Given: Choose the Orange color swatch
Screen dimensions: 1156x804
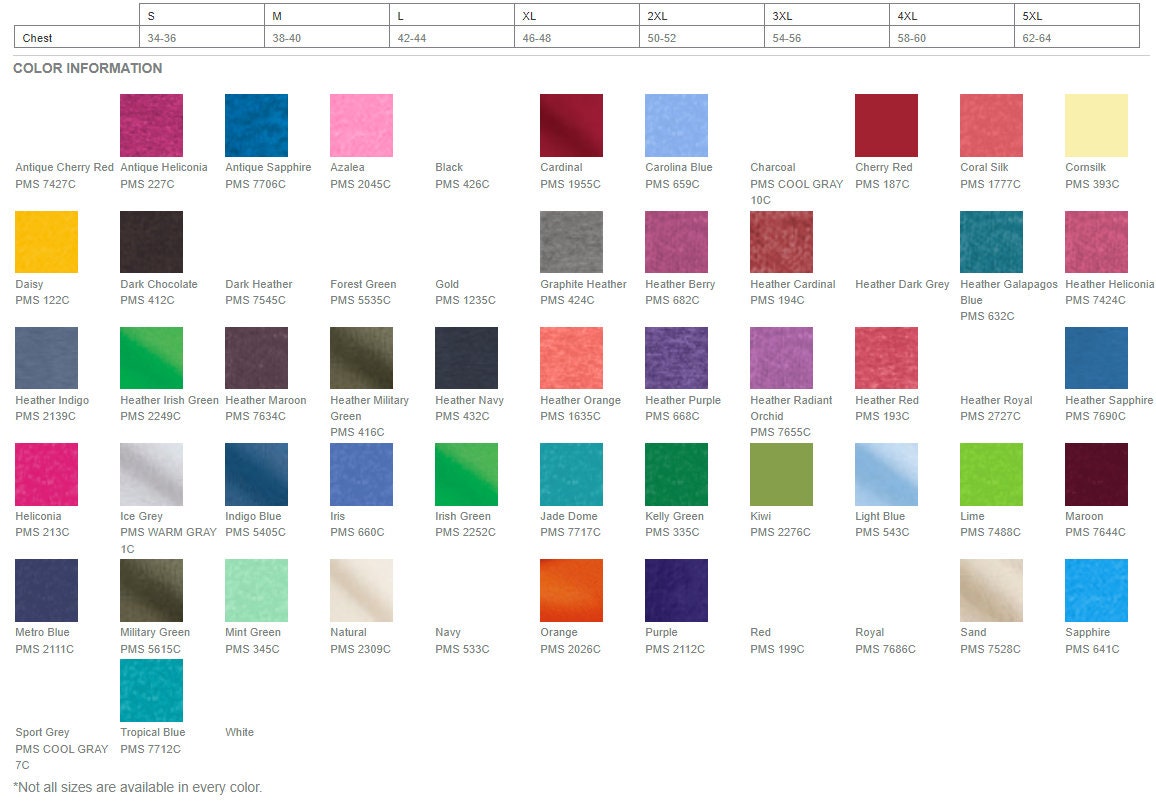Looking at the screenshot, I should tap(571, 590).
